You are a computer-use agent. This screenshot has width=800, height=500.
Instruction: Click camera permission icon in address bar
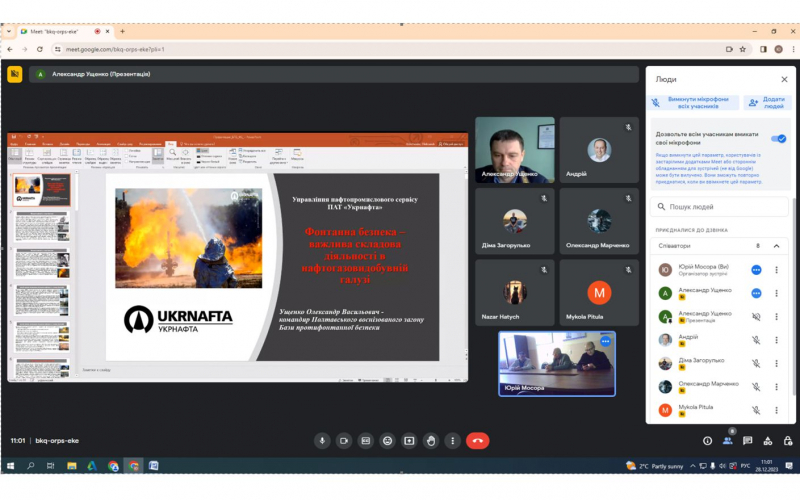[x=729, y=49]
